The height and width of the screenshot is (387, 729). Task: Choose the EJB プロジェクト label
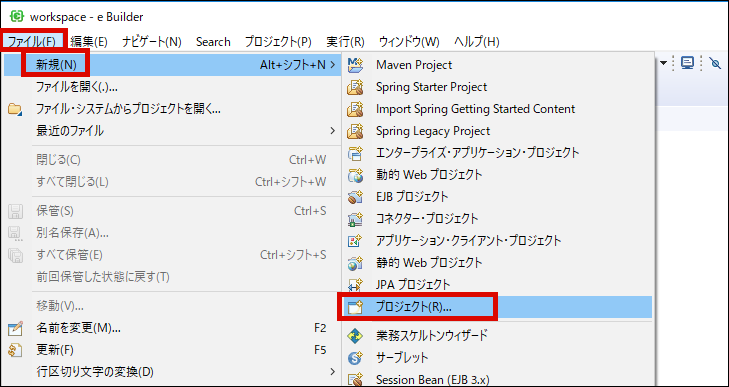click(x=412, y=197)
